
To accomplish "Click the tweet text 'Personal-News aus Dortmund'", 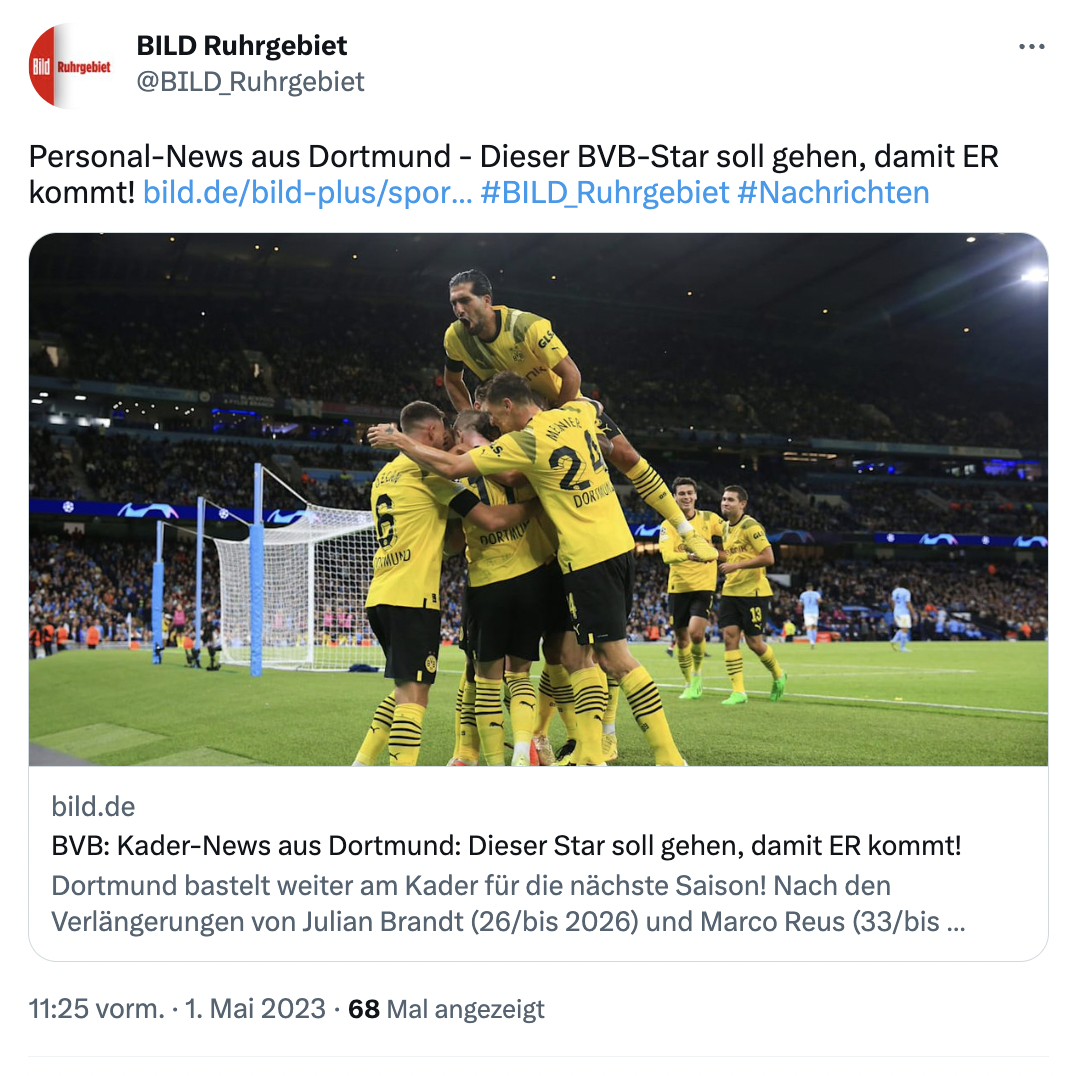I will 239,157.
